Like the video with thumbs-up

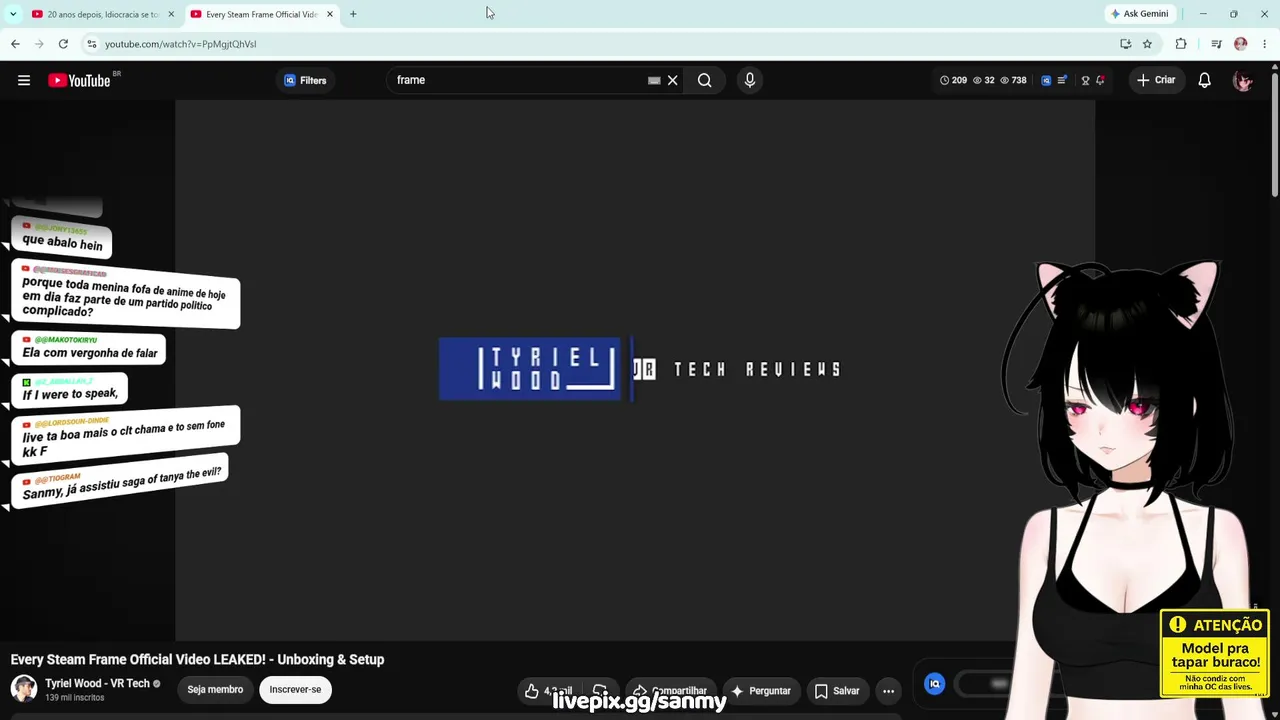(x=548, y=691)
